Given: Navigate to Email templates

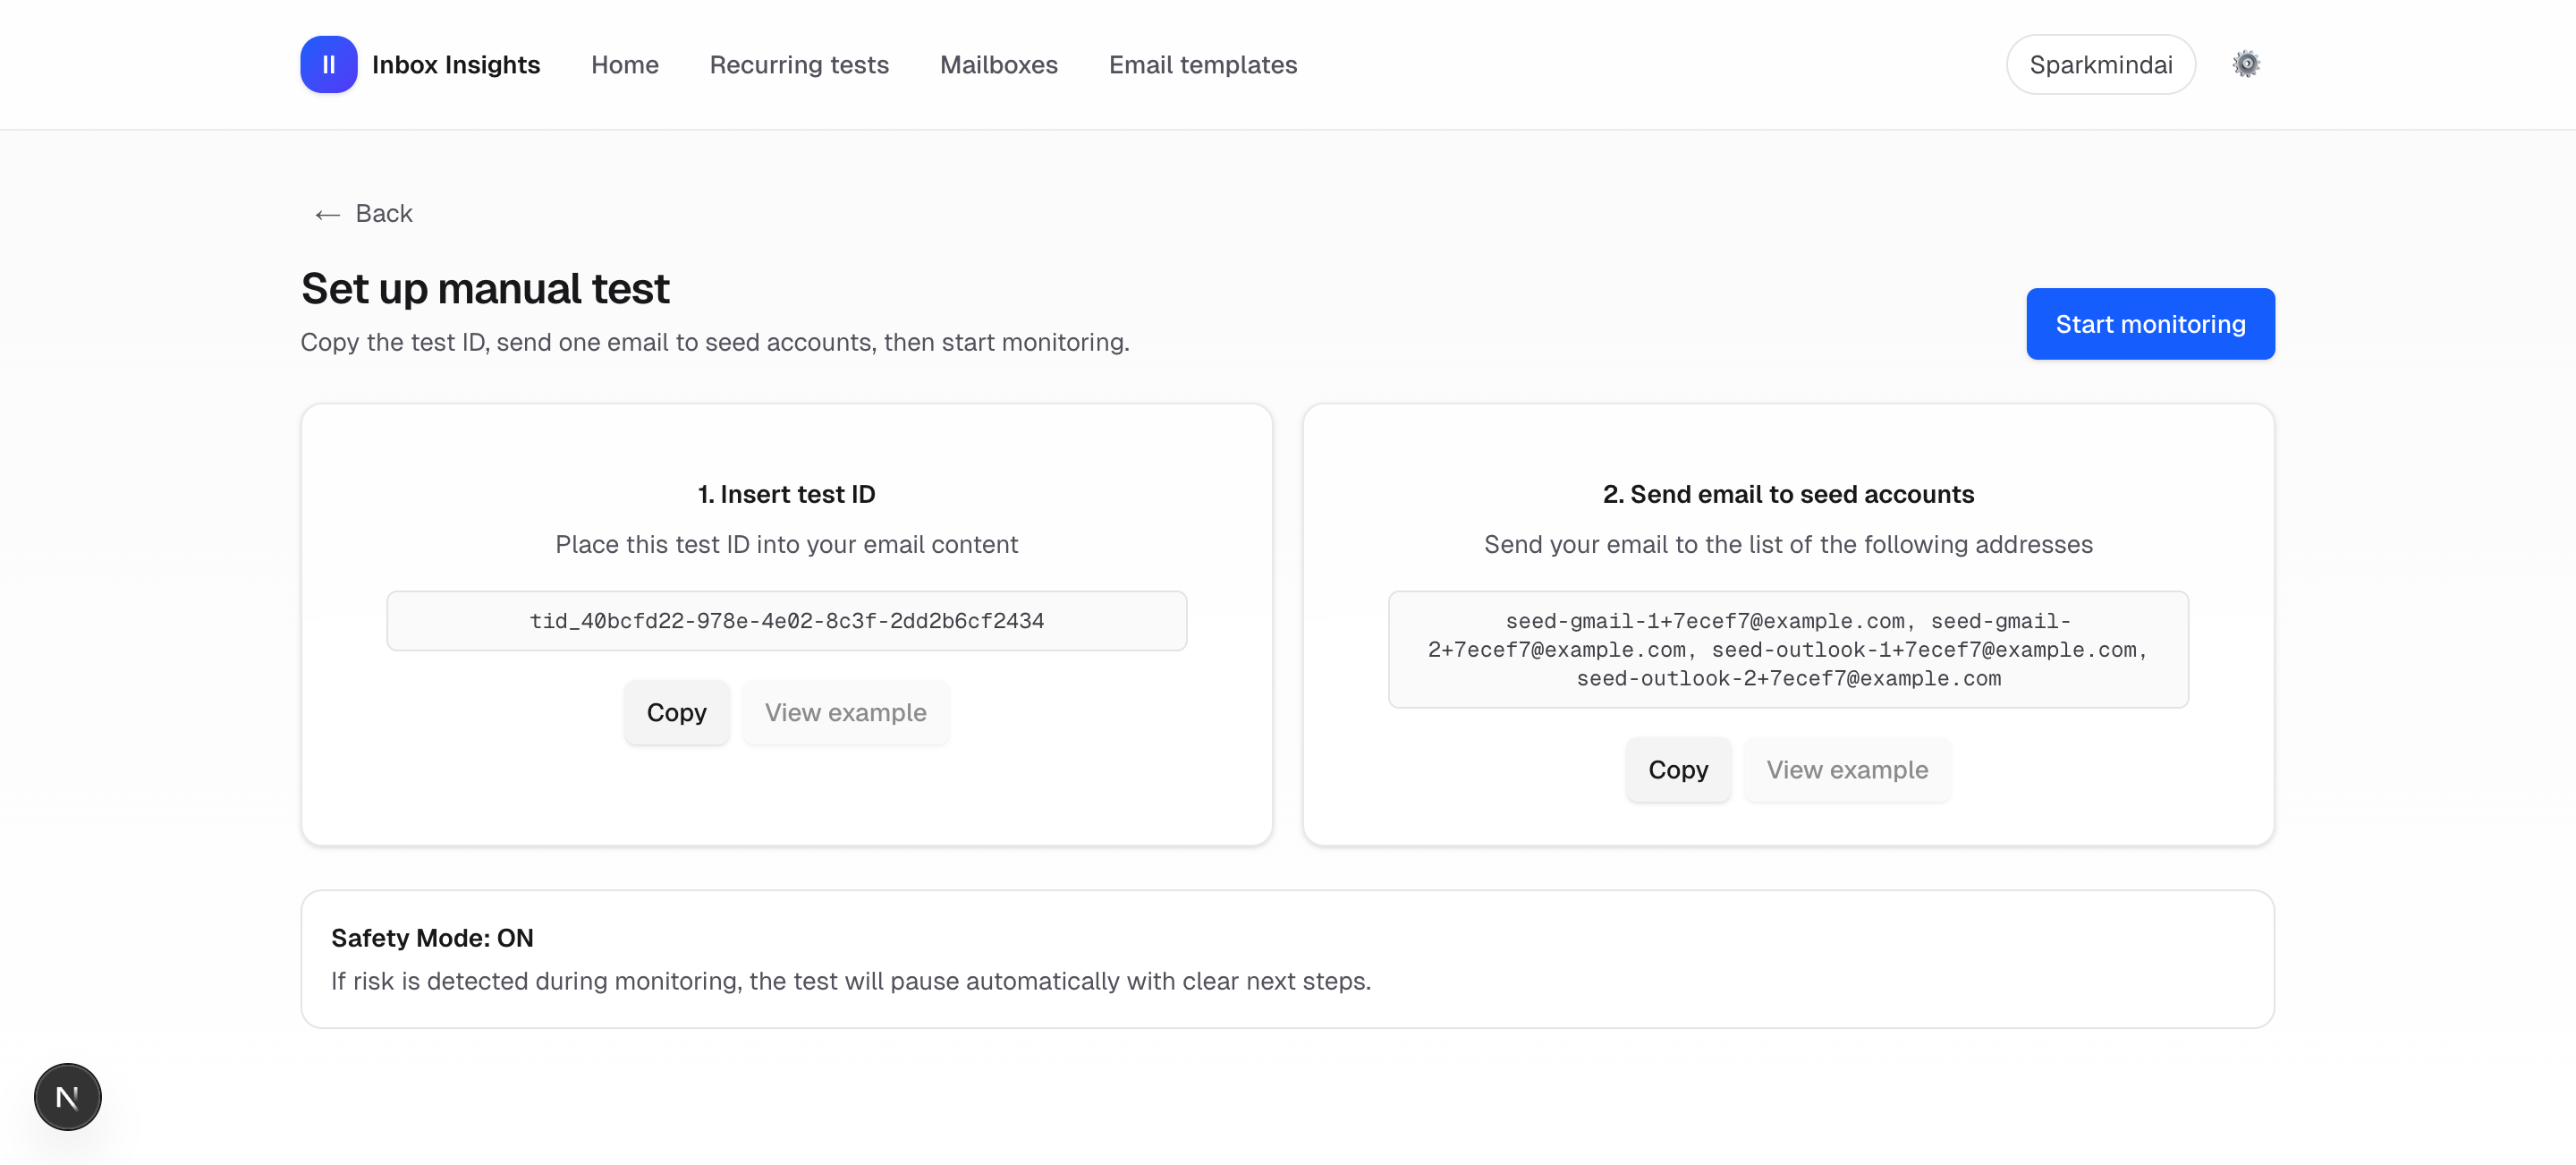Looking at the screenshot, I should click(x=1202, y=64).
